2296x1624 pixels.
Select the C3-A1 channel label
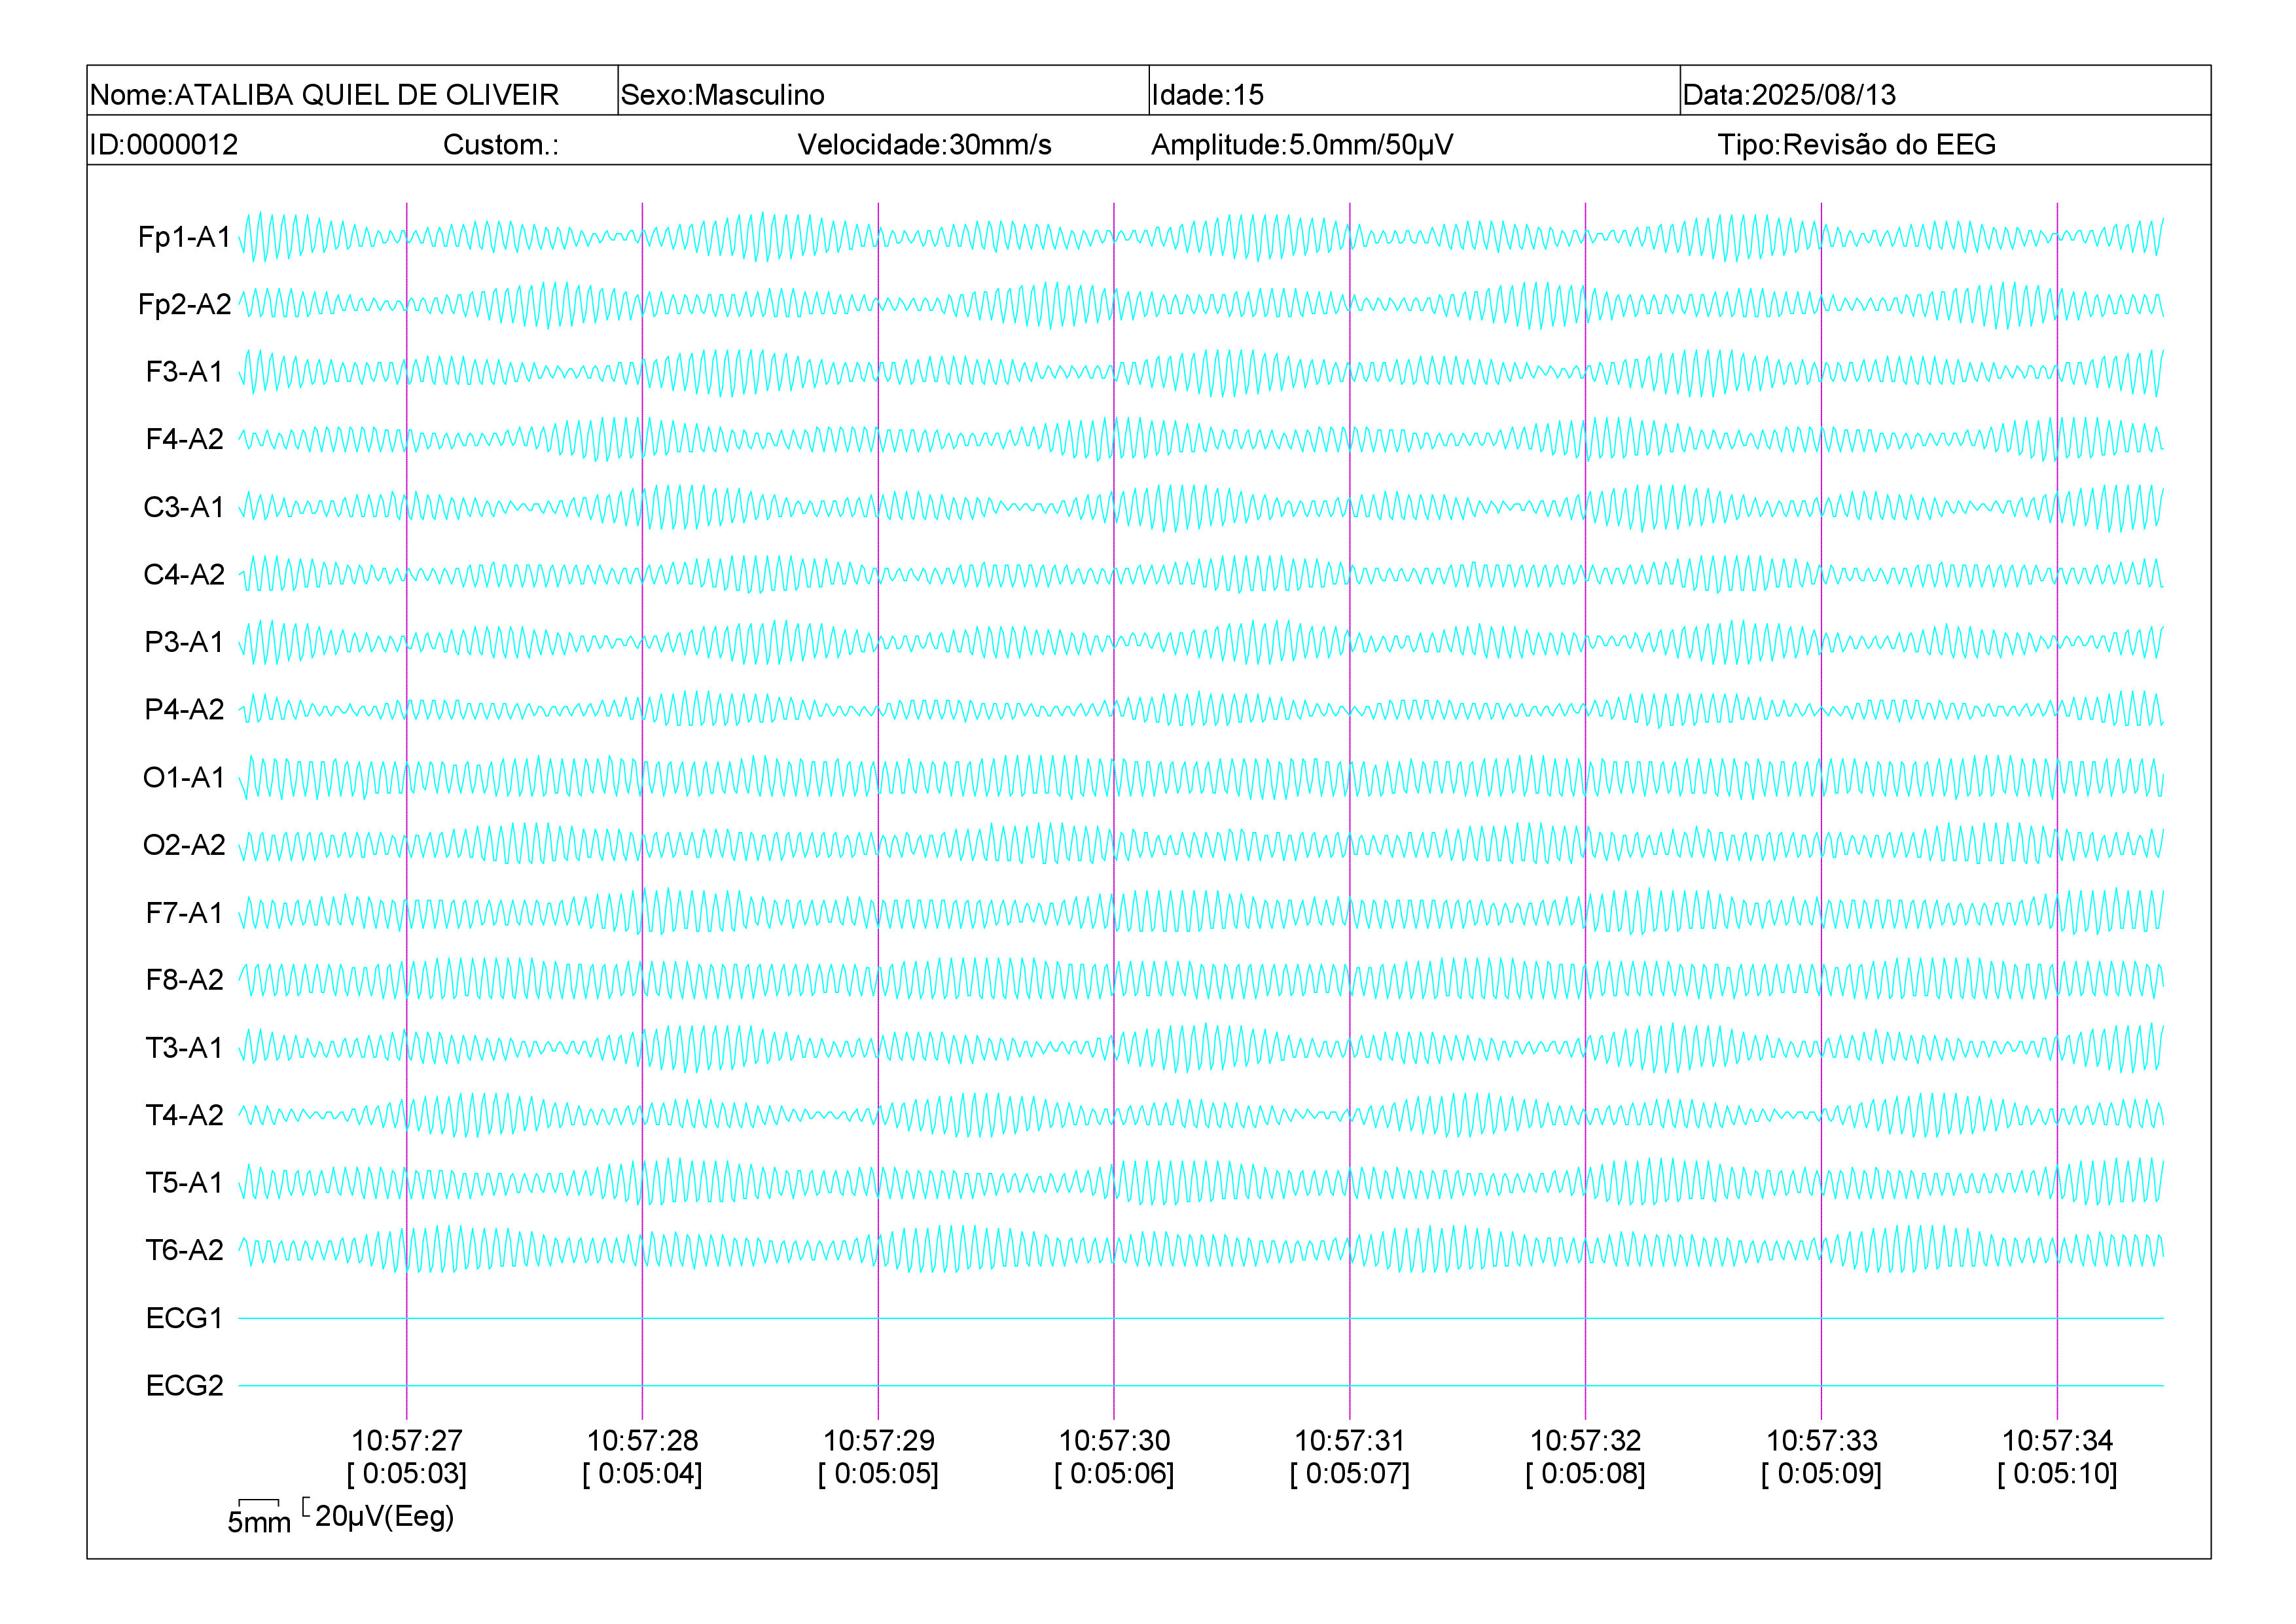tap(184, 507)
